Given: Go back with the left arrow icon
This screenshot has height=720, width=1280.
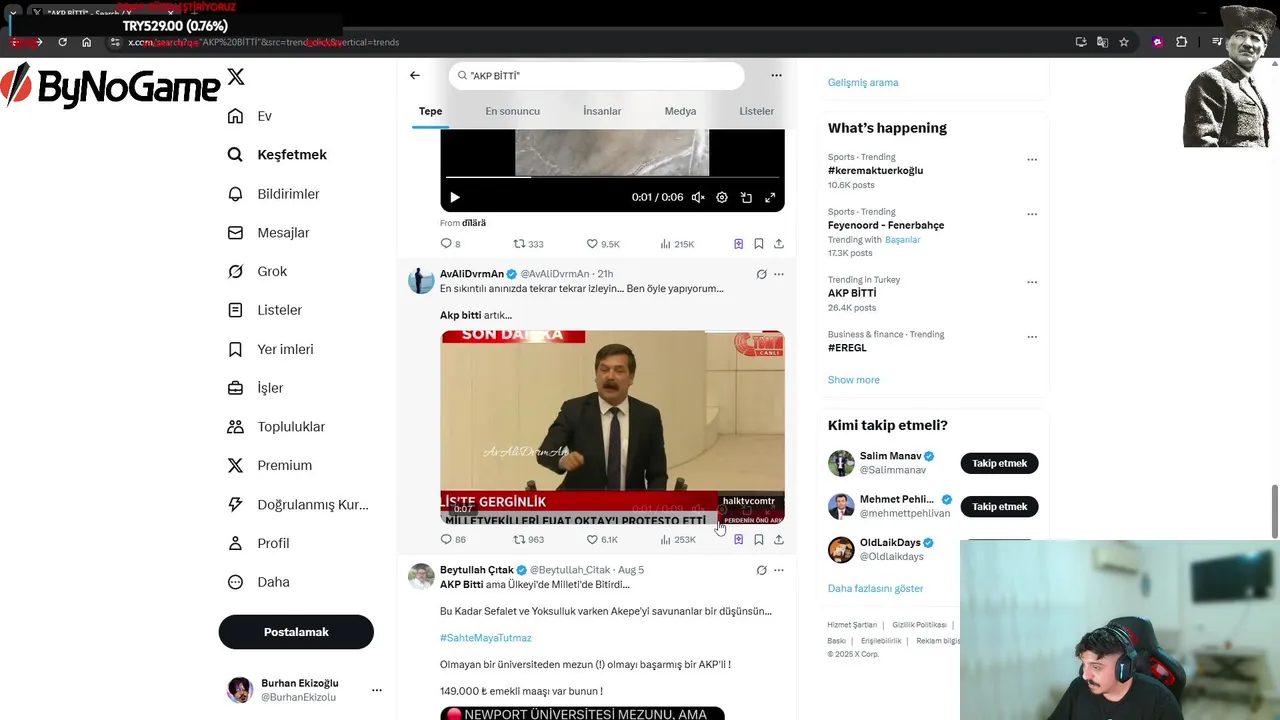Looking at the screenshot, I should [x=415, y=75].
